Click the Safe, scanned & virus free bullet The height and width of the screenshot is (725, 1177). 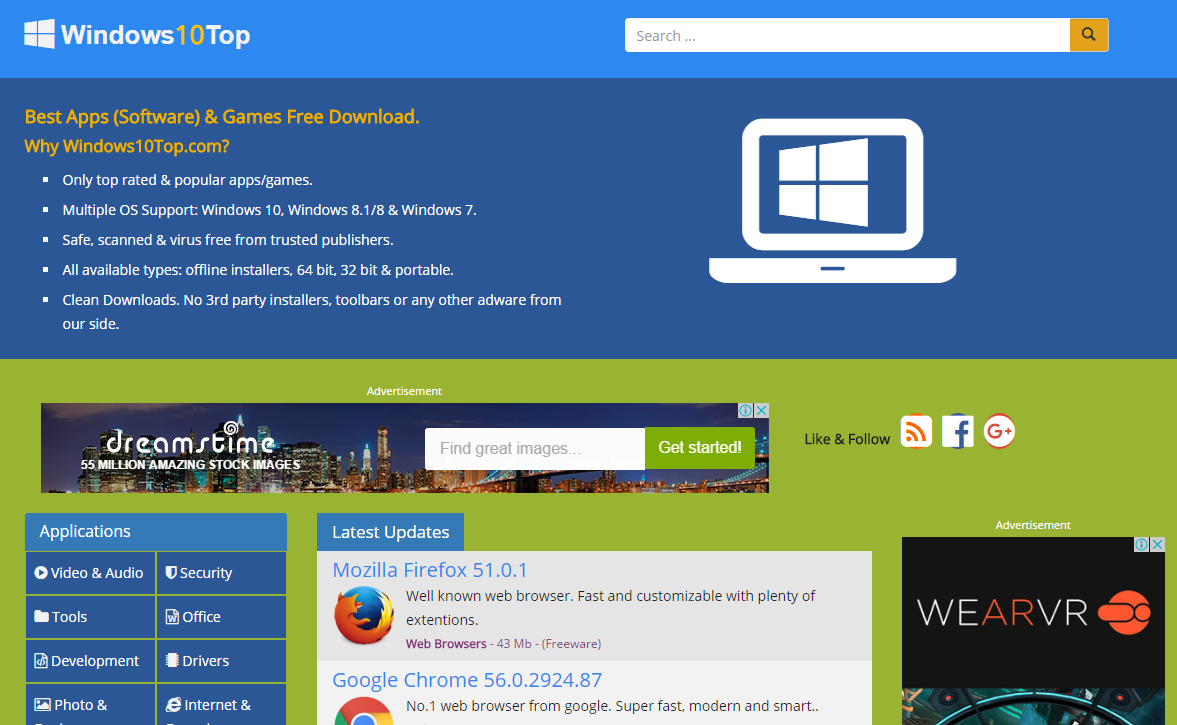227,240
